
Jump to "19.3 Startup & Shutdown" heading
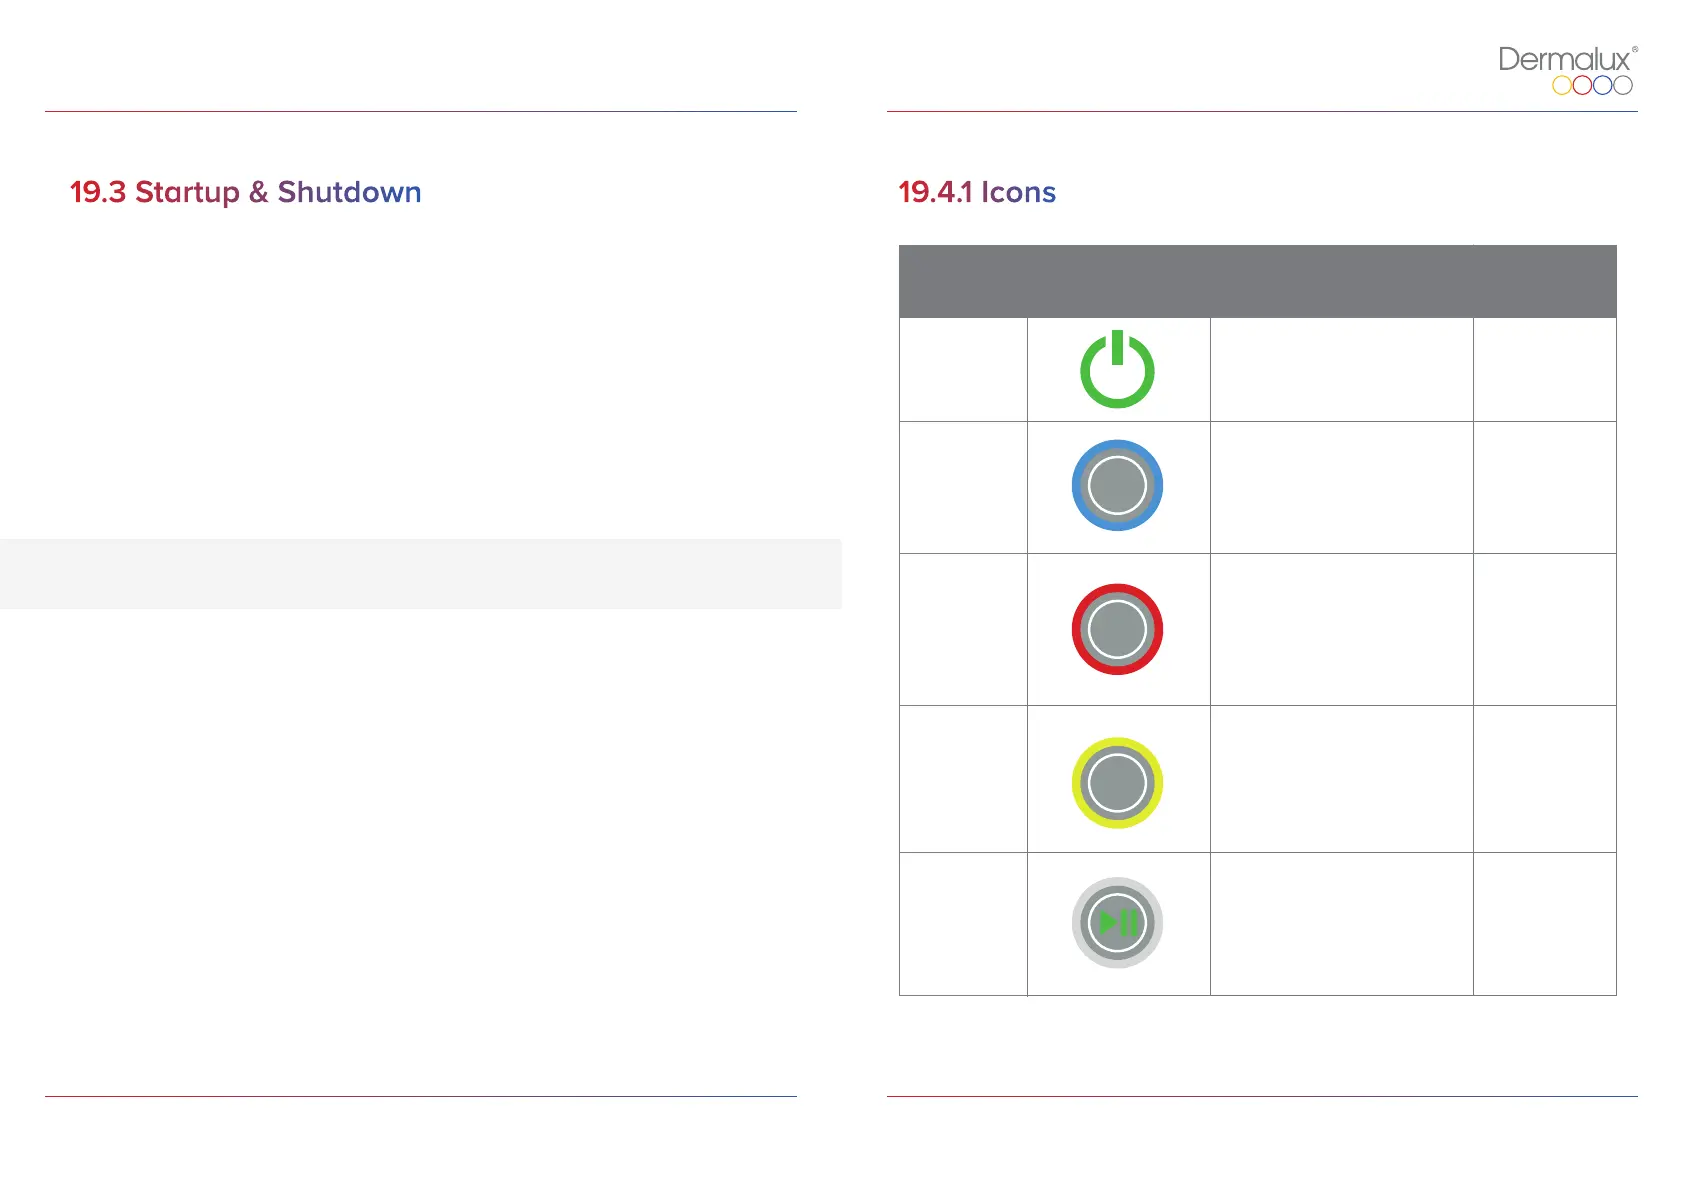pyautogui.click(x=246, y=192)
